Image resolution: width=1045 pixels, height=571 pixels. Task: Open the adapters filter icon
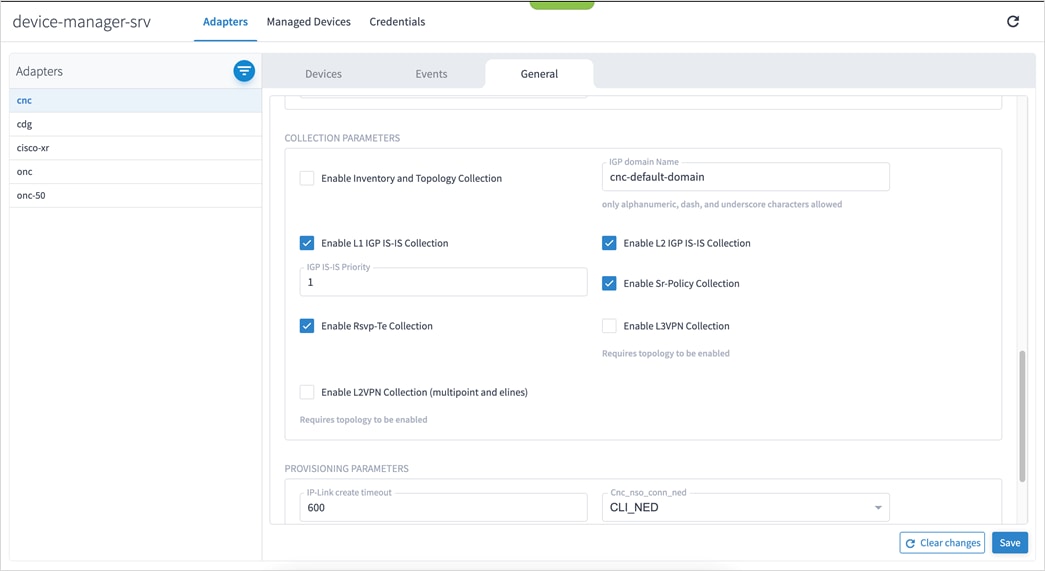(244, 71)
